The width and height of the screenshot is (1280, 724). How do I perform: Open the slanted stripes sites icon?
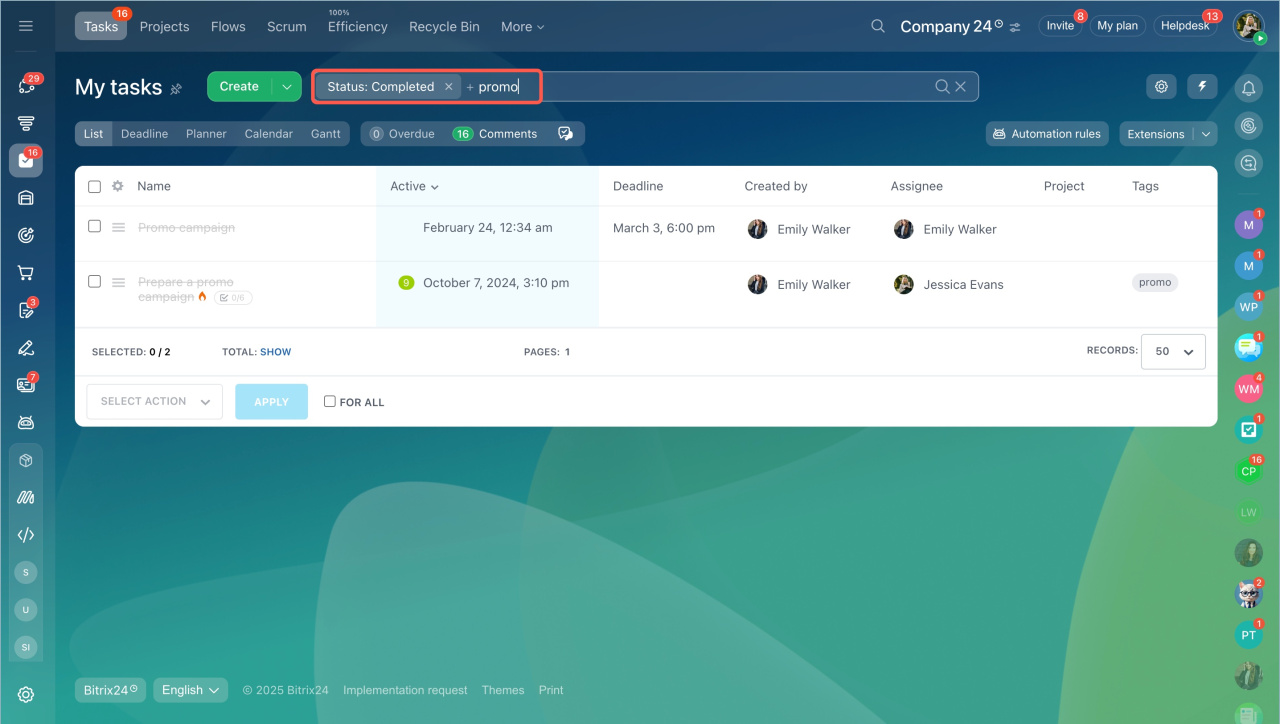pos(26,497)
